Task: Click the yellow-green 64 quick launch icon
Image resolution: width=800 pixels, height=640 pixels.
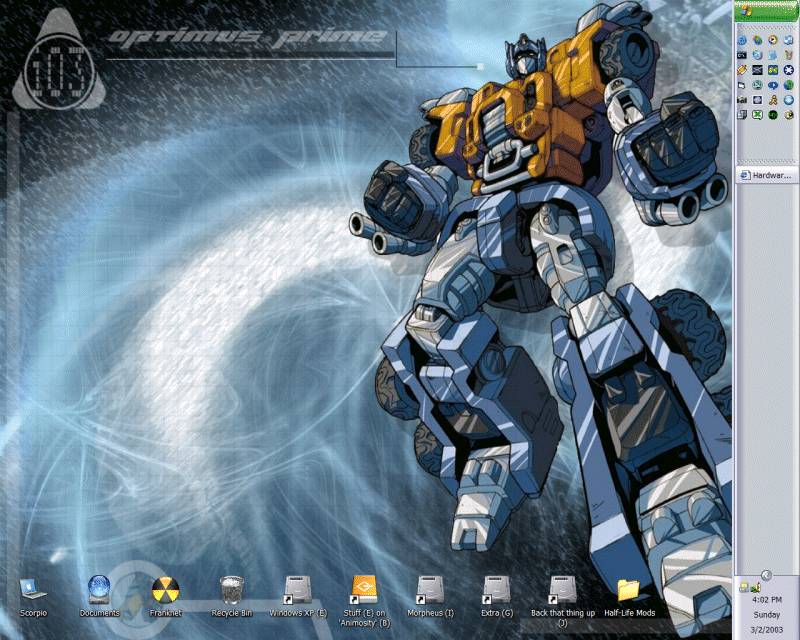Action: point(773,70)
